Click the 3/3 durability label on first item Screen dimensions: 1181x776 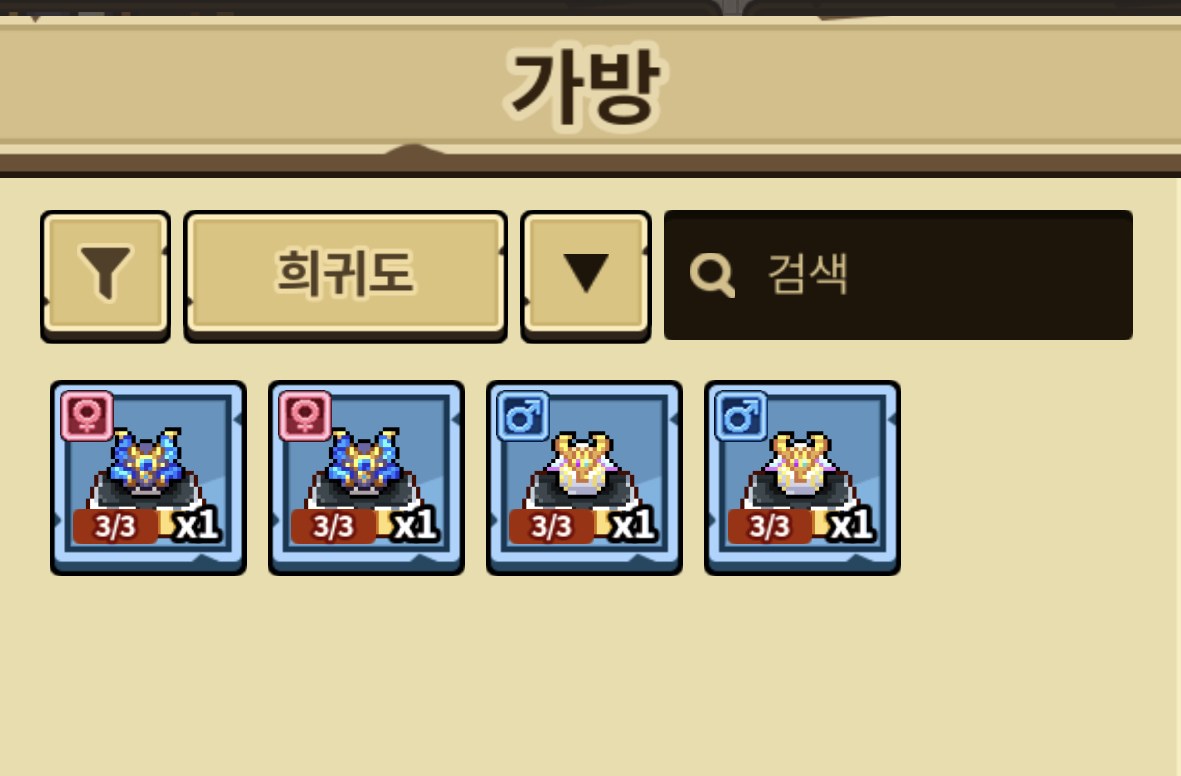pos(115,526)
